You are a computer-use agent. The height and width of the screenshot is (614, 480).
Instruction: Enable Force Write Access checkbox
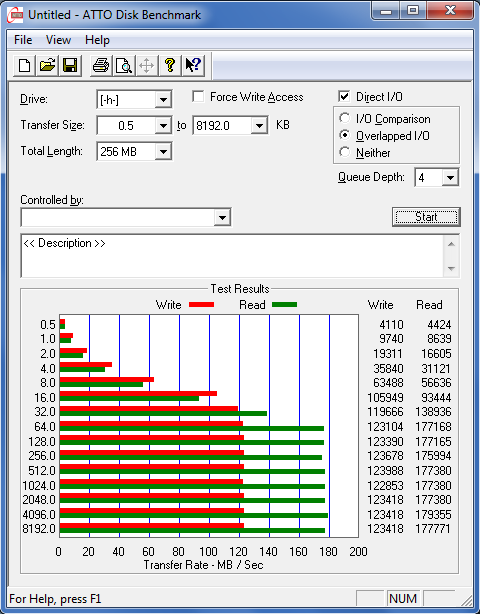[198, 97]
